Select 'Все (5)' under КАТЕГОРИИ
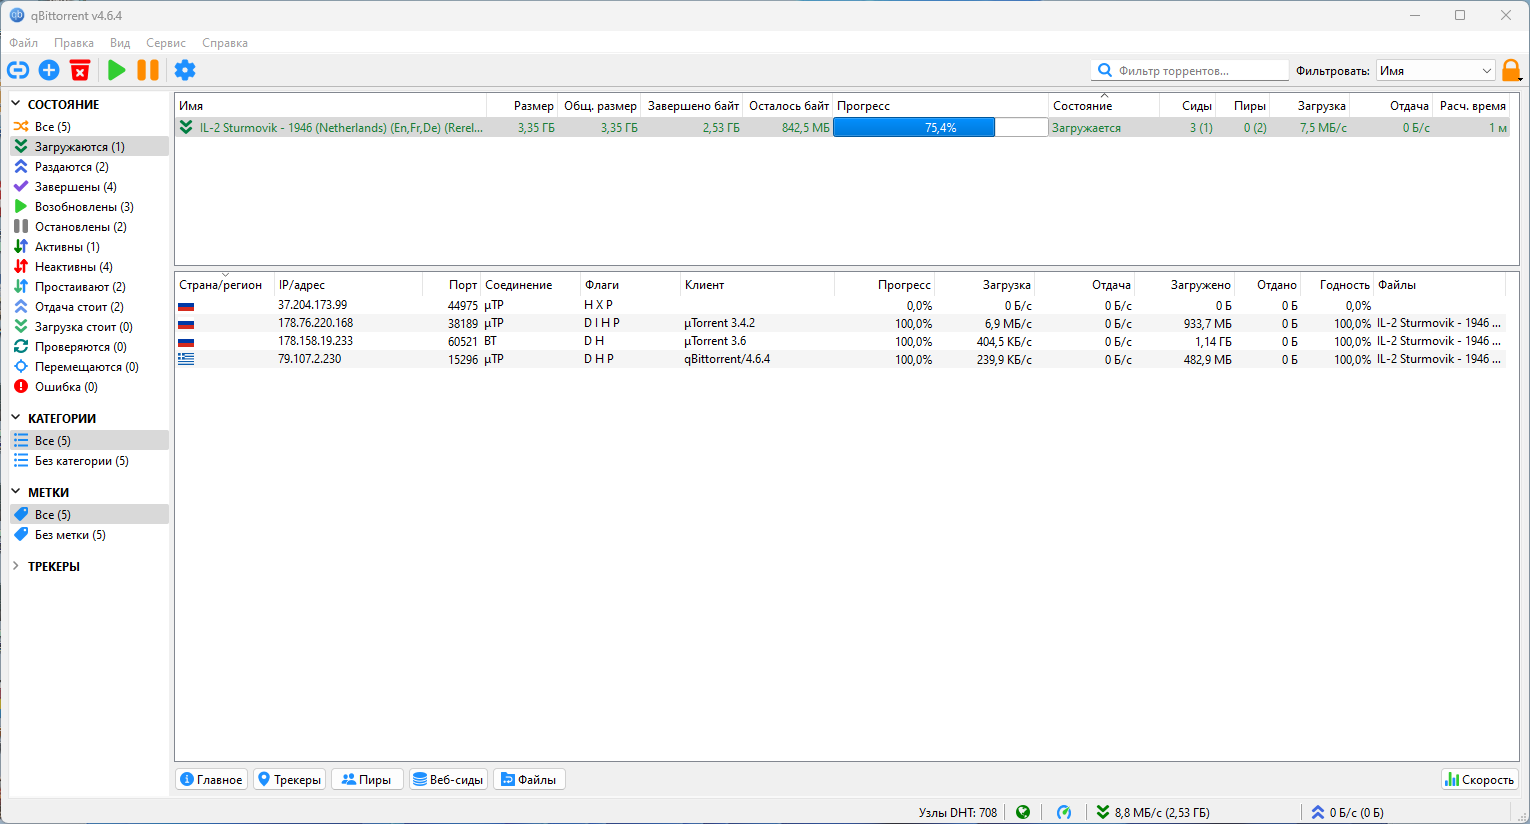Image resolution: width=1530 pixels, height=824 pixels. [x=89, y=441]
